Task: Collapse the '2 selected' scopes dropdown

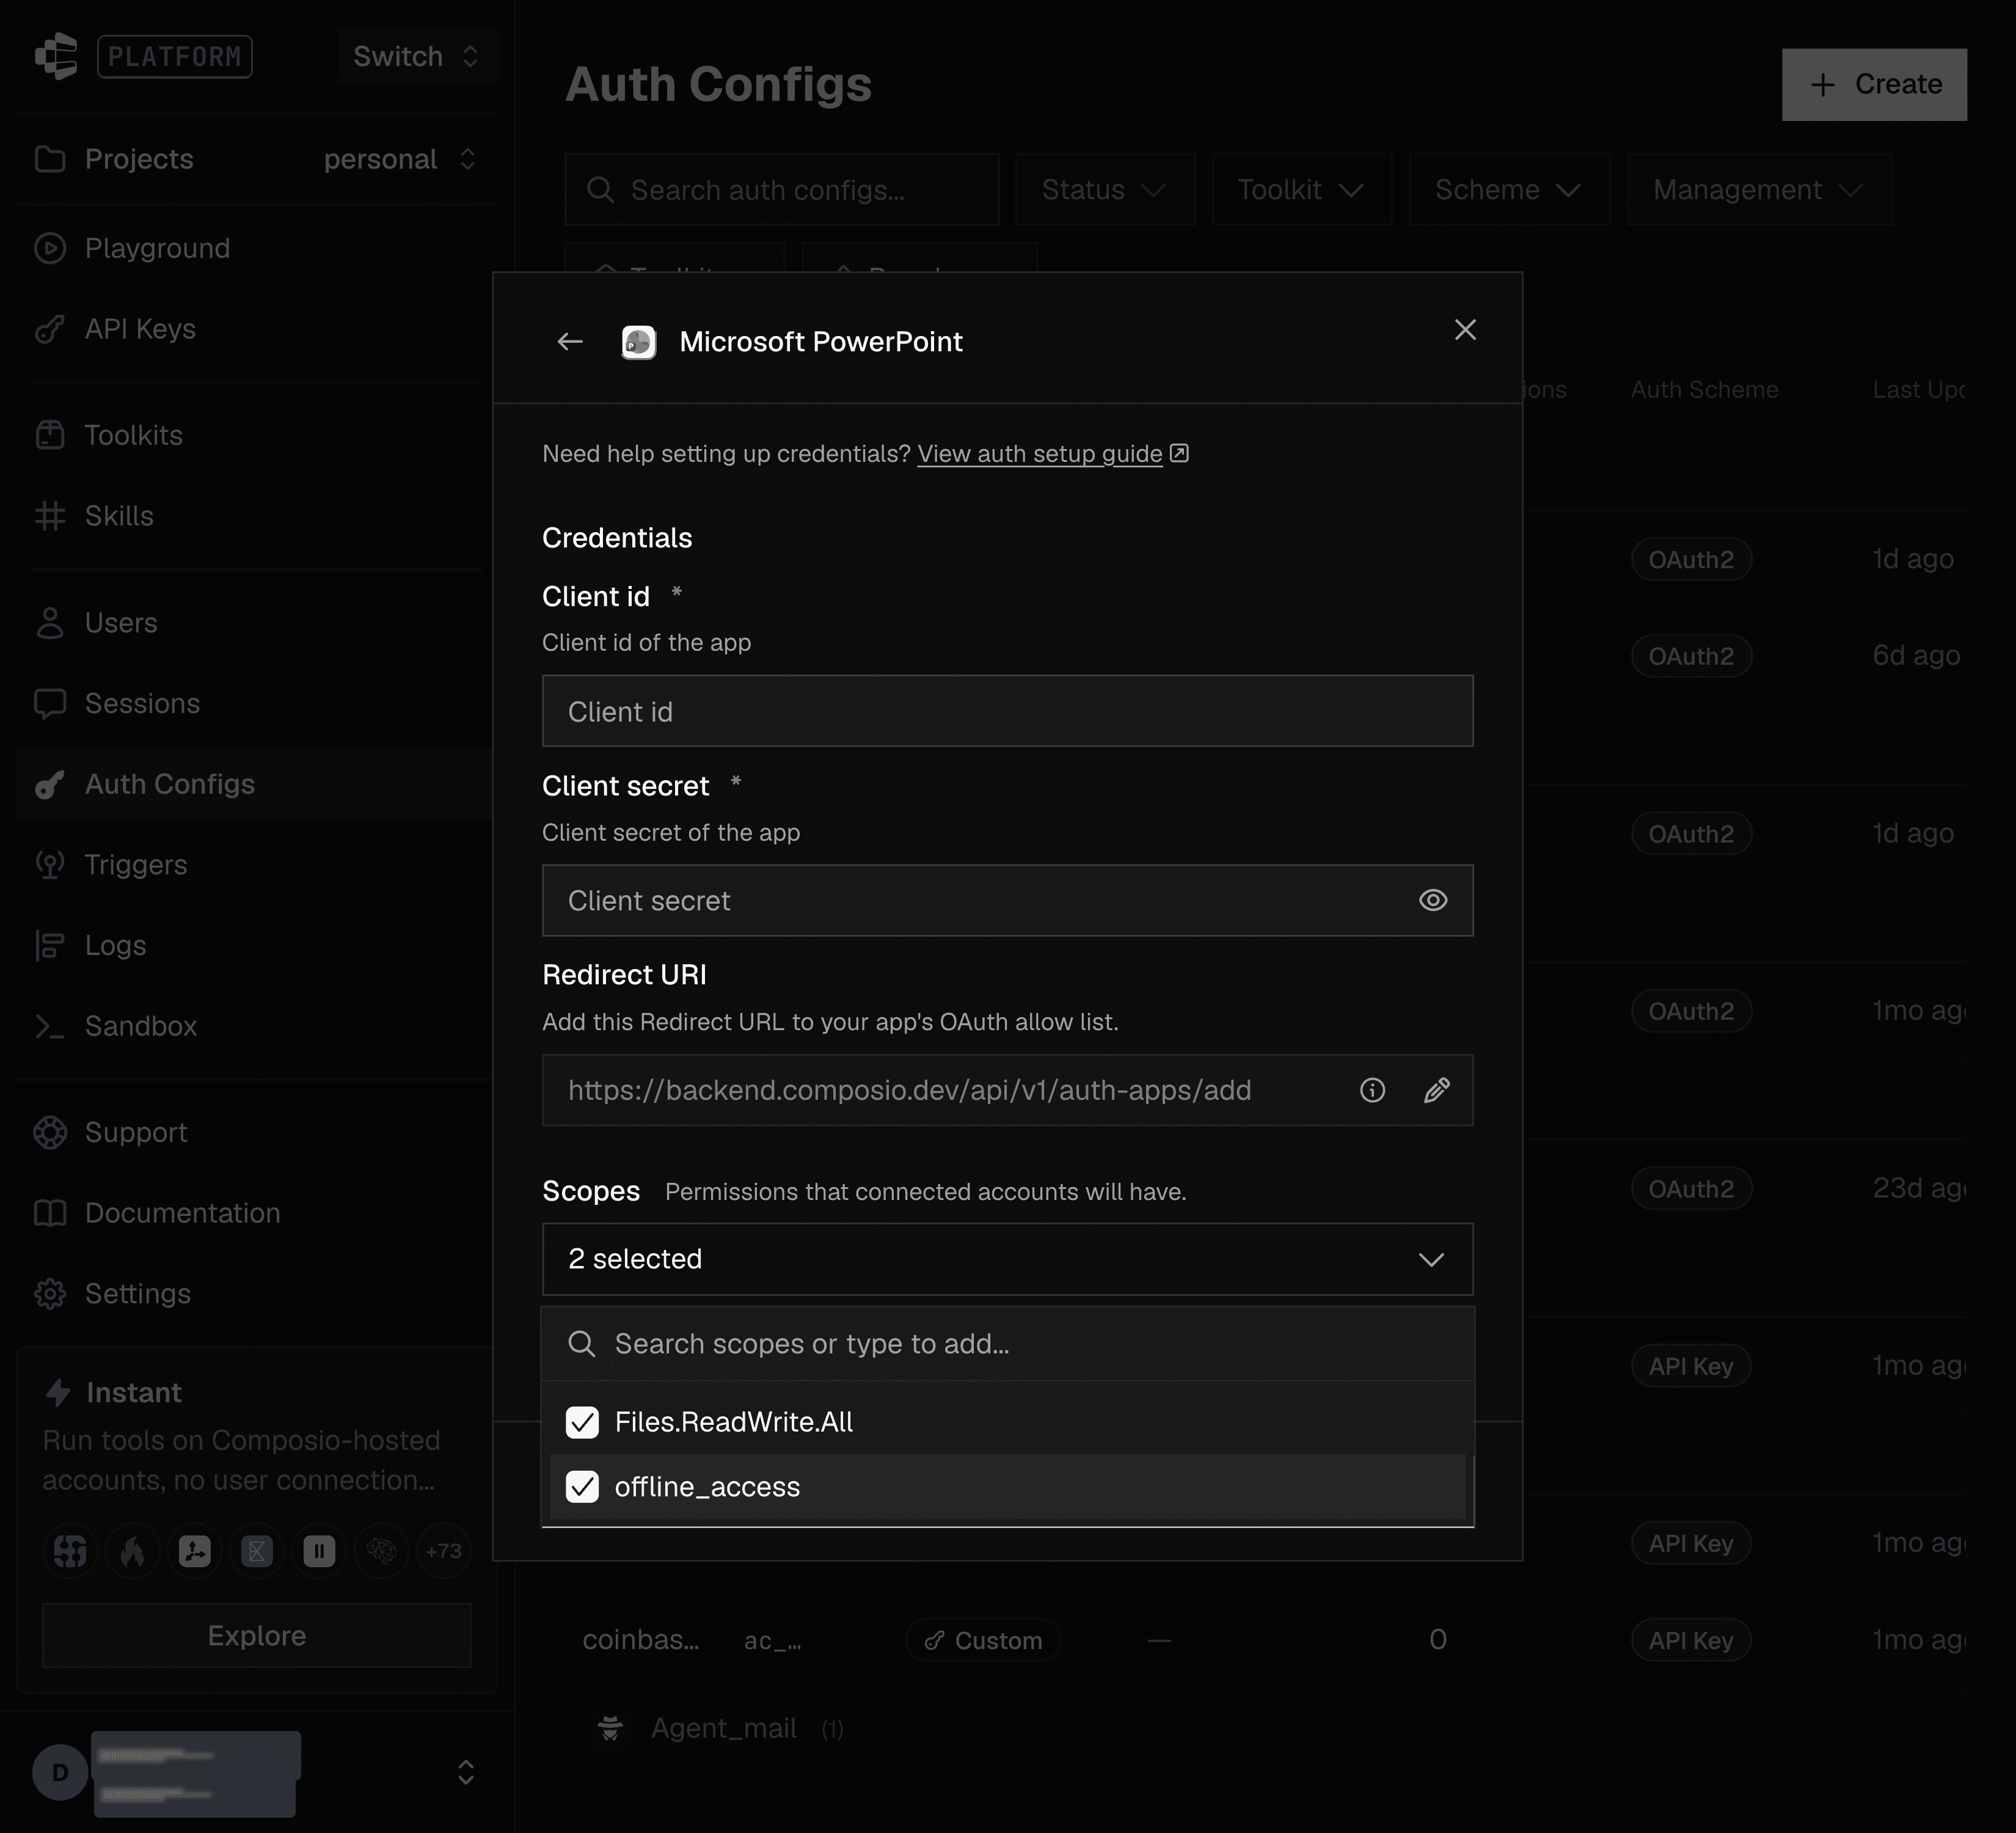Action: click(x=1007, y=1259)
